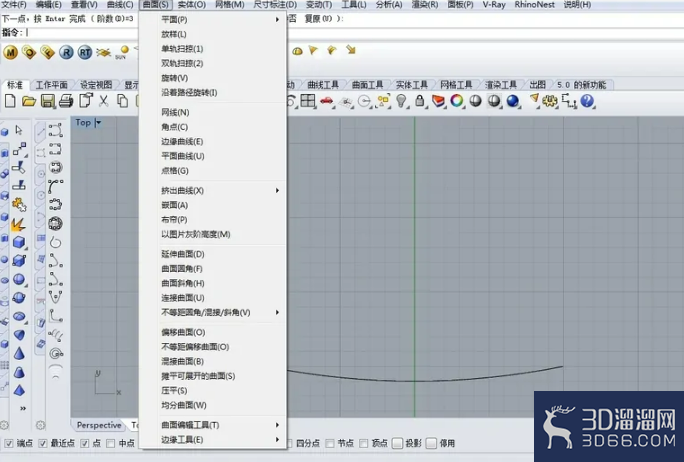Toggle the 端点 endpoint osnap checkbox

[x=8, y=444]
